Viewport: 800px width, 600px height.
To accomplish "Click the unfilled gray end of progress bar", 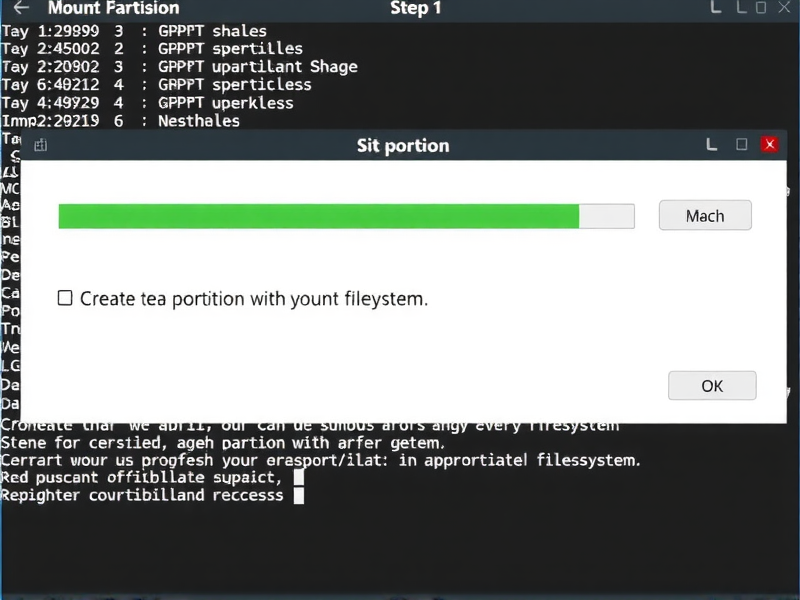I will [607, 216].
